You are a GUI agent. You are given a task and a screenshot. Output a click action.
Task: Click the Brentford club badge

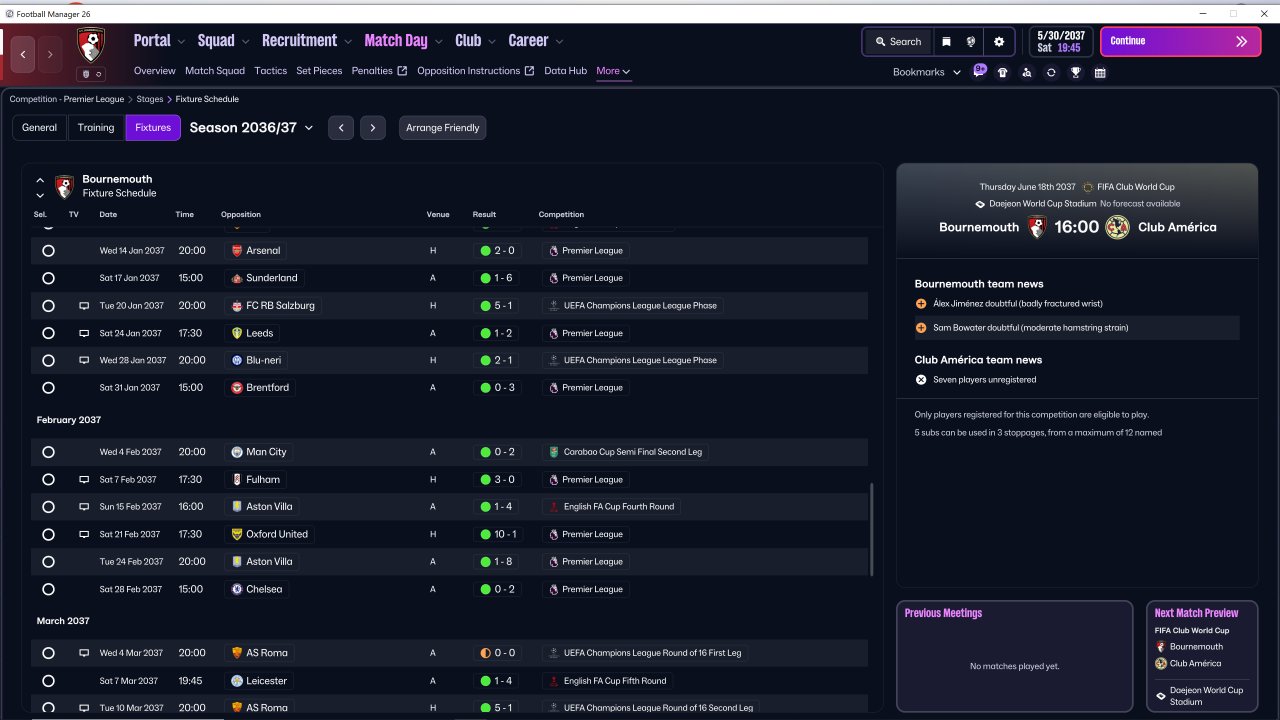coord(237,388)
